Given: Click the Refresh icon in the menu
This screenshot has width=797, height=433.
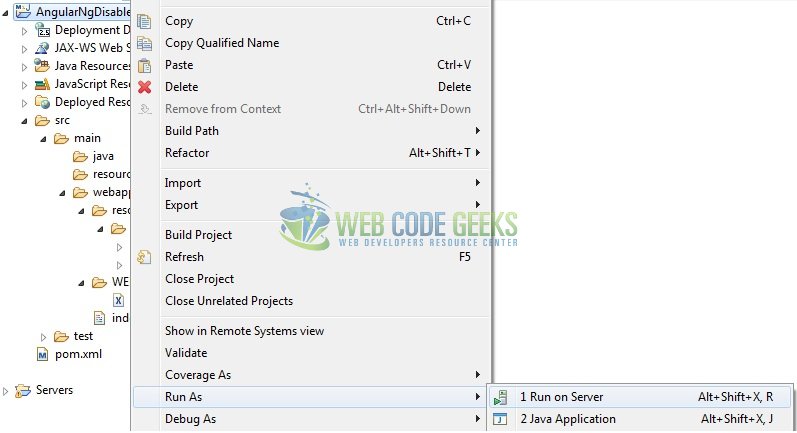Looking at the screenshot, I should (144, 257).
